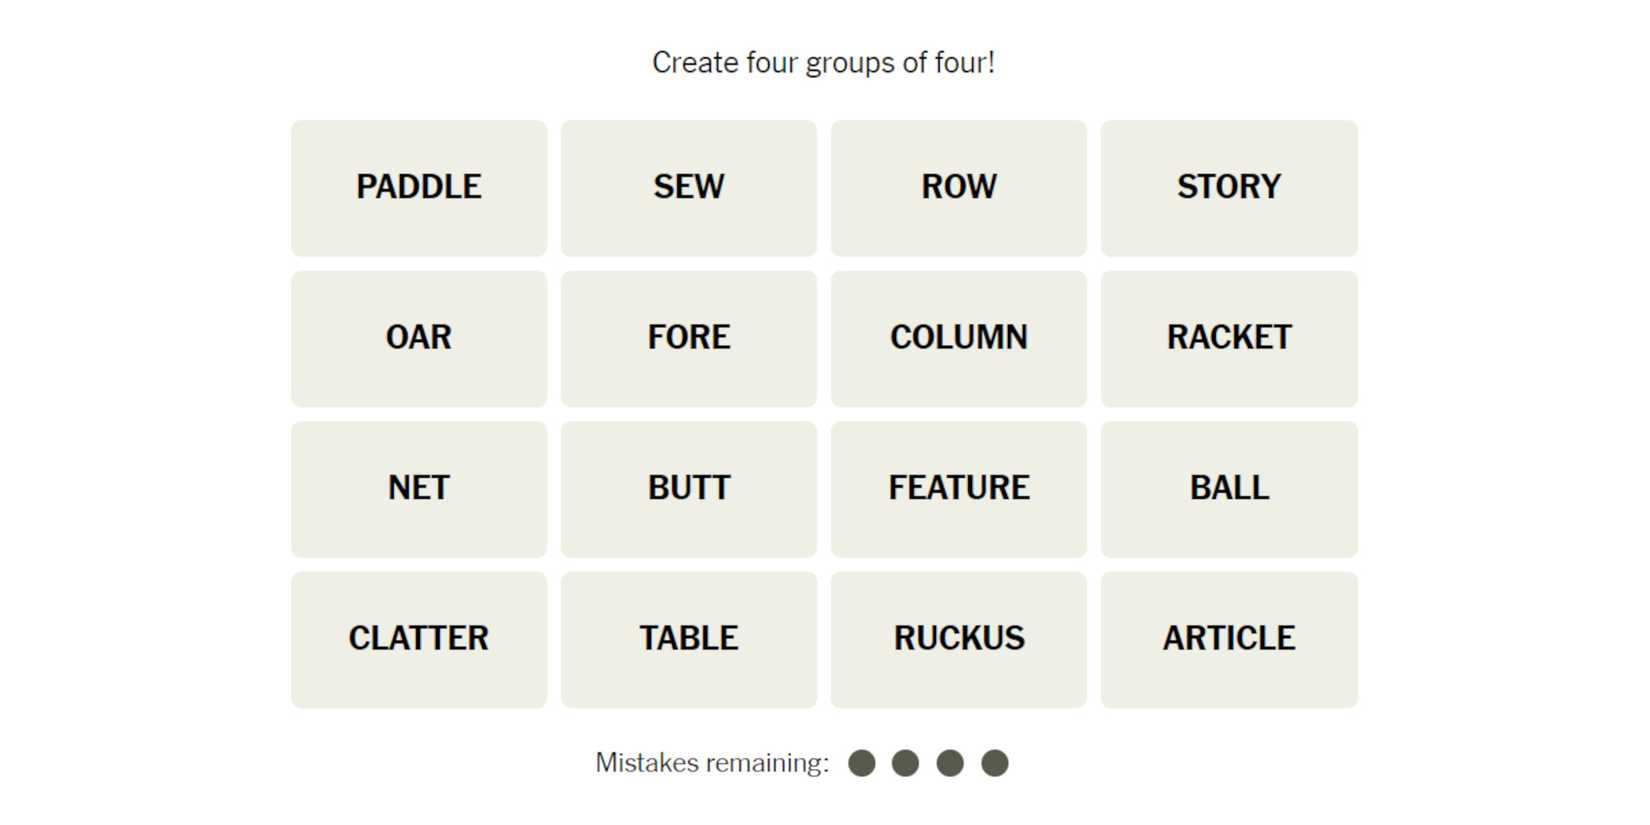Click the first mistakes remaining dot

click(x=862, y=764)
